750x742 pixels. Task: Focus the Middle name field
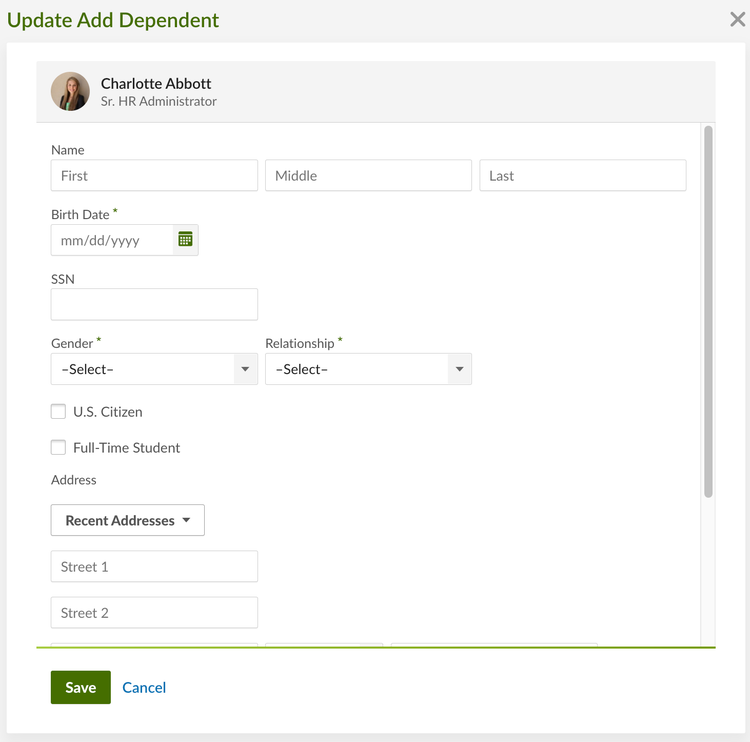(368, 176)
